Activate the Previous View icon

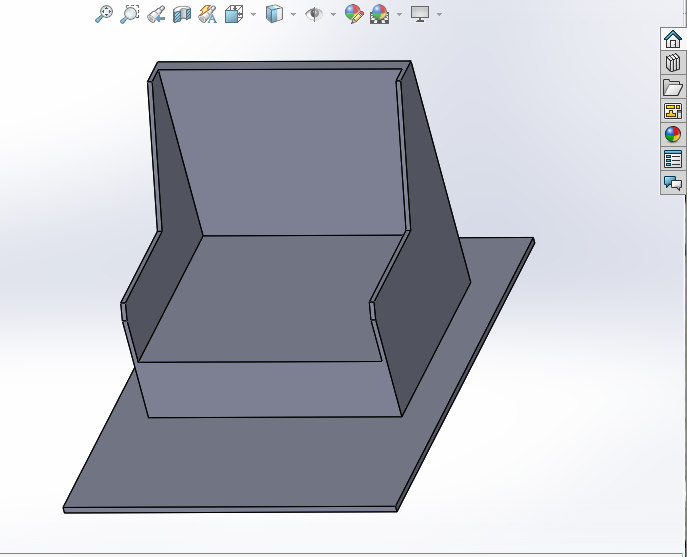pyautogui.click(x=156, y=14)
